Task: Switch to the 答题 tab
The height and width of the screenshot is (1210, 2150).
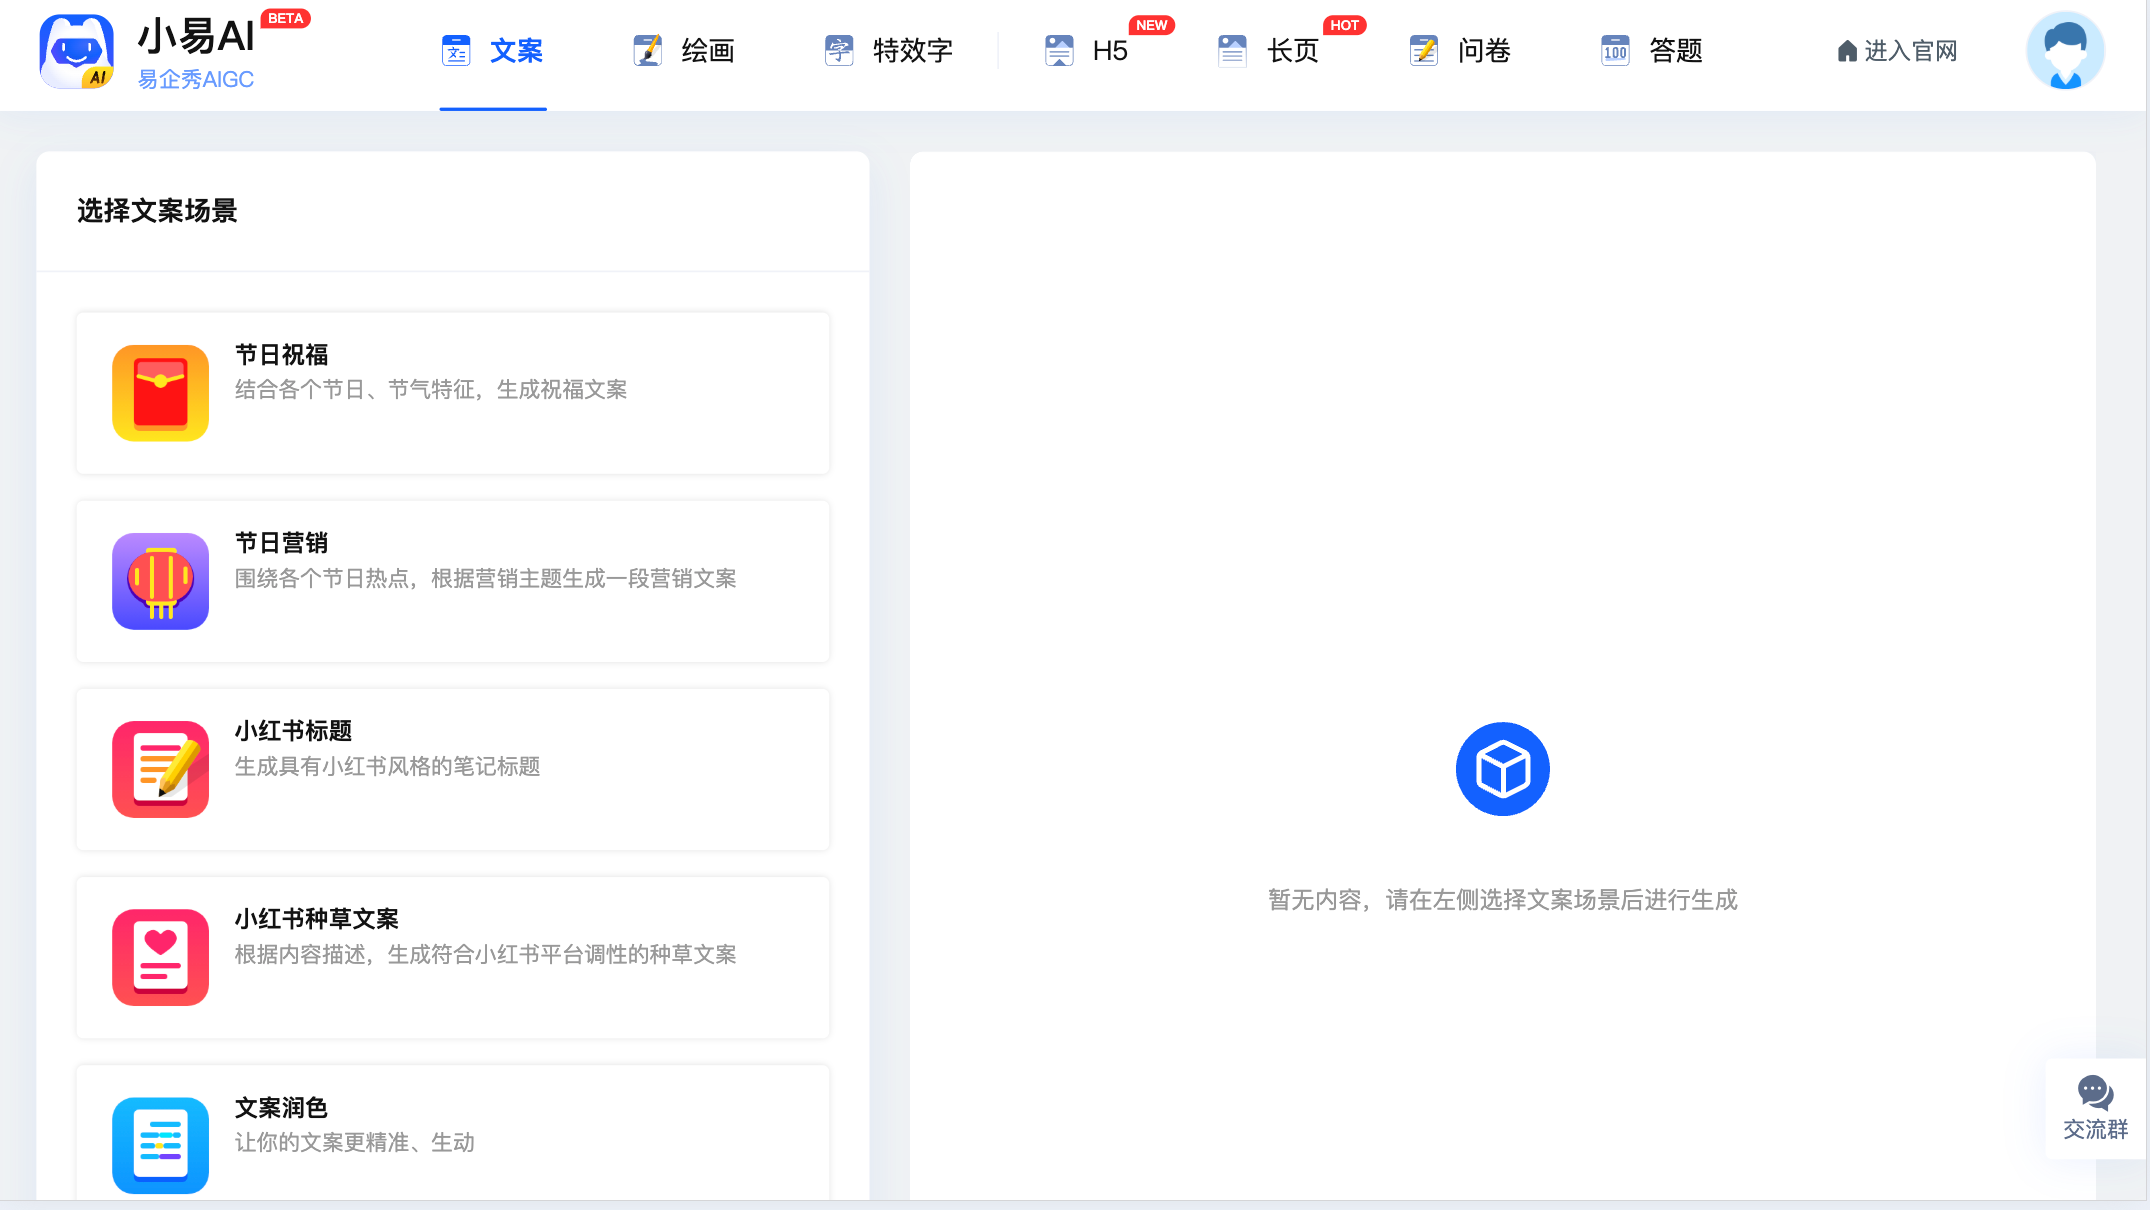Action: 1652,51
